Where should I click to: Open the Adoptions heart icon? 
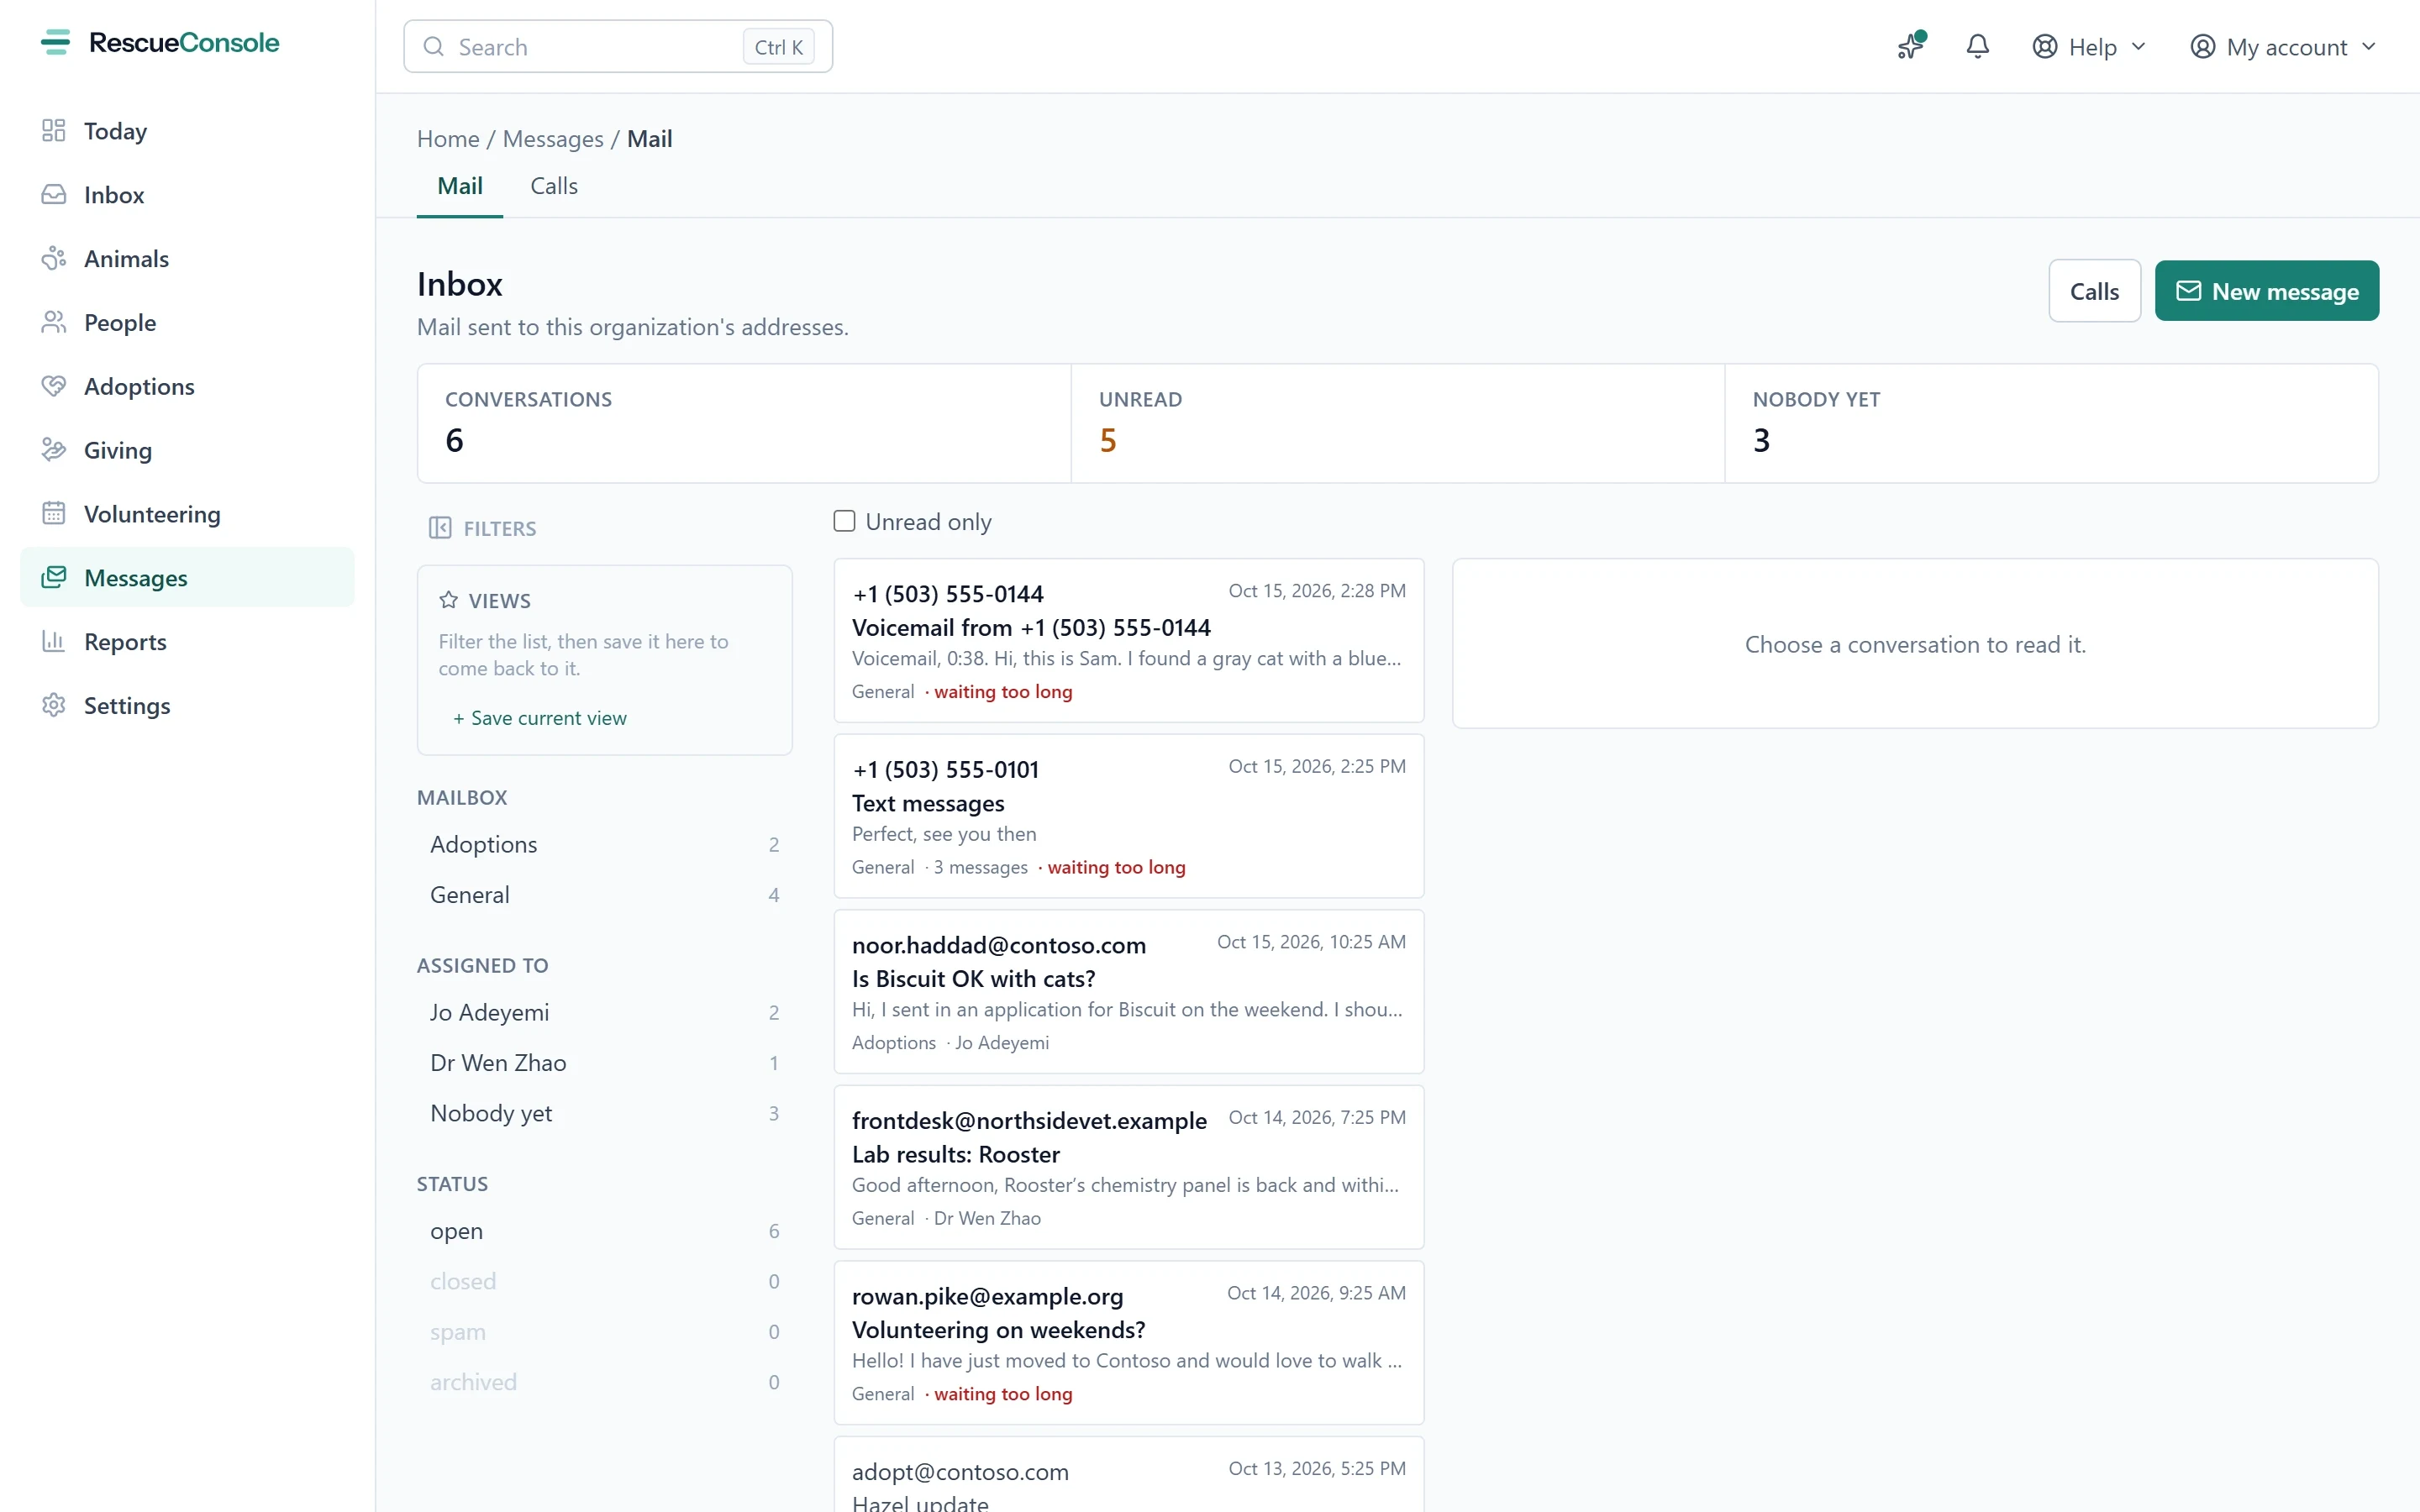[54, 386]
